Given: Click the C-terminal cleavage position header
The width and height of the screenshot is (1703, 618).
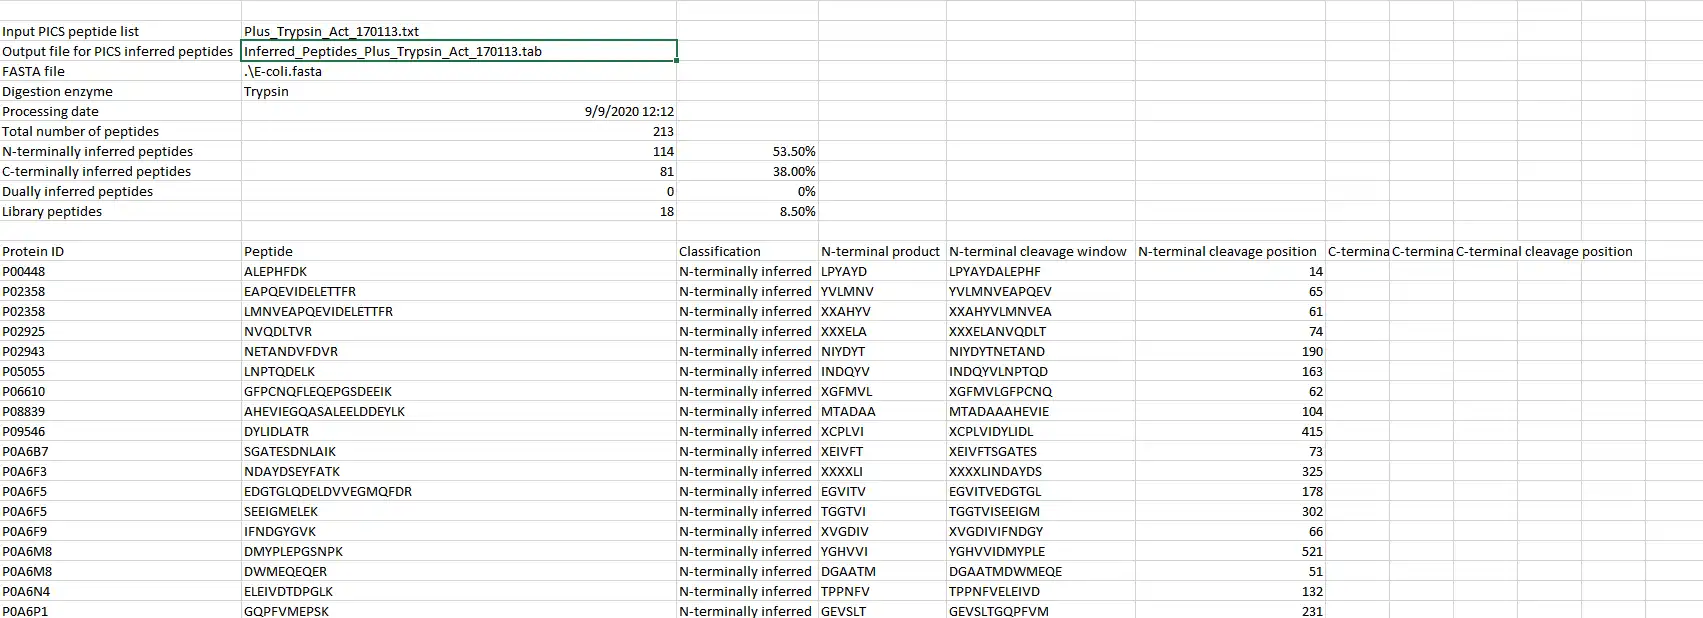Looking at the screenshot, I should click(x=1545, y=251).
